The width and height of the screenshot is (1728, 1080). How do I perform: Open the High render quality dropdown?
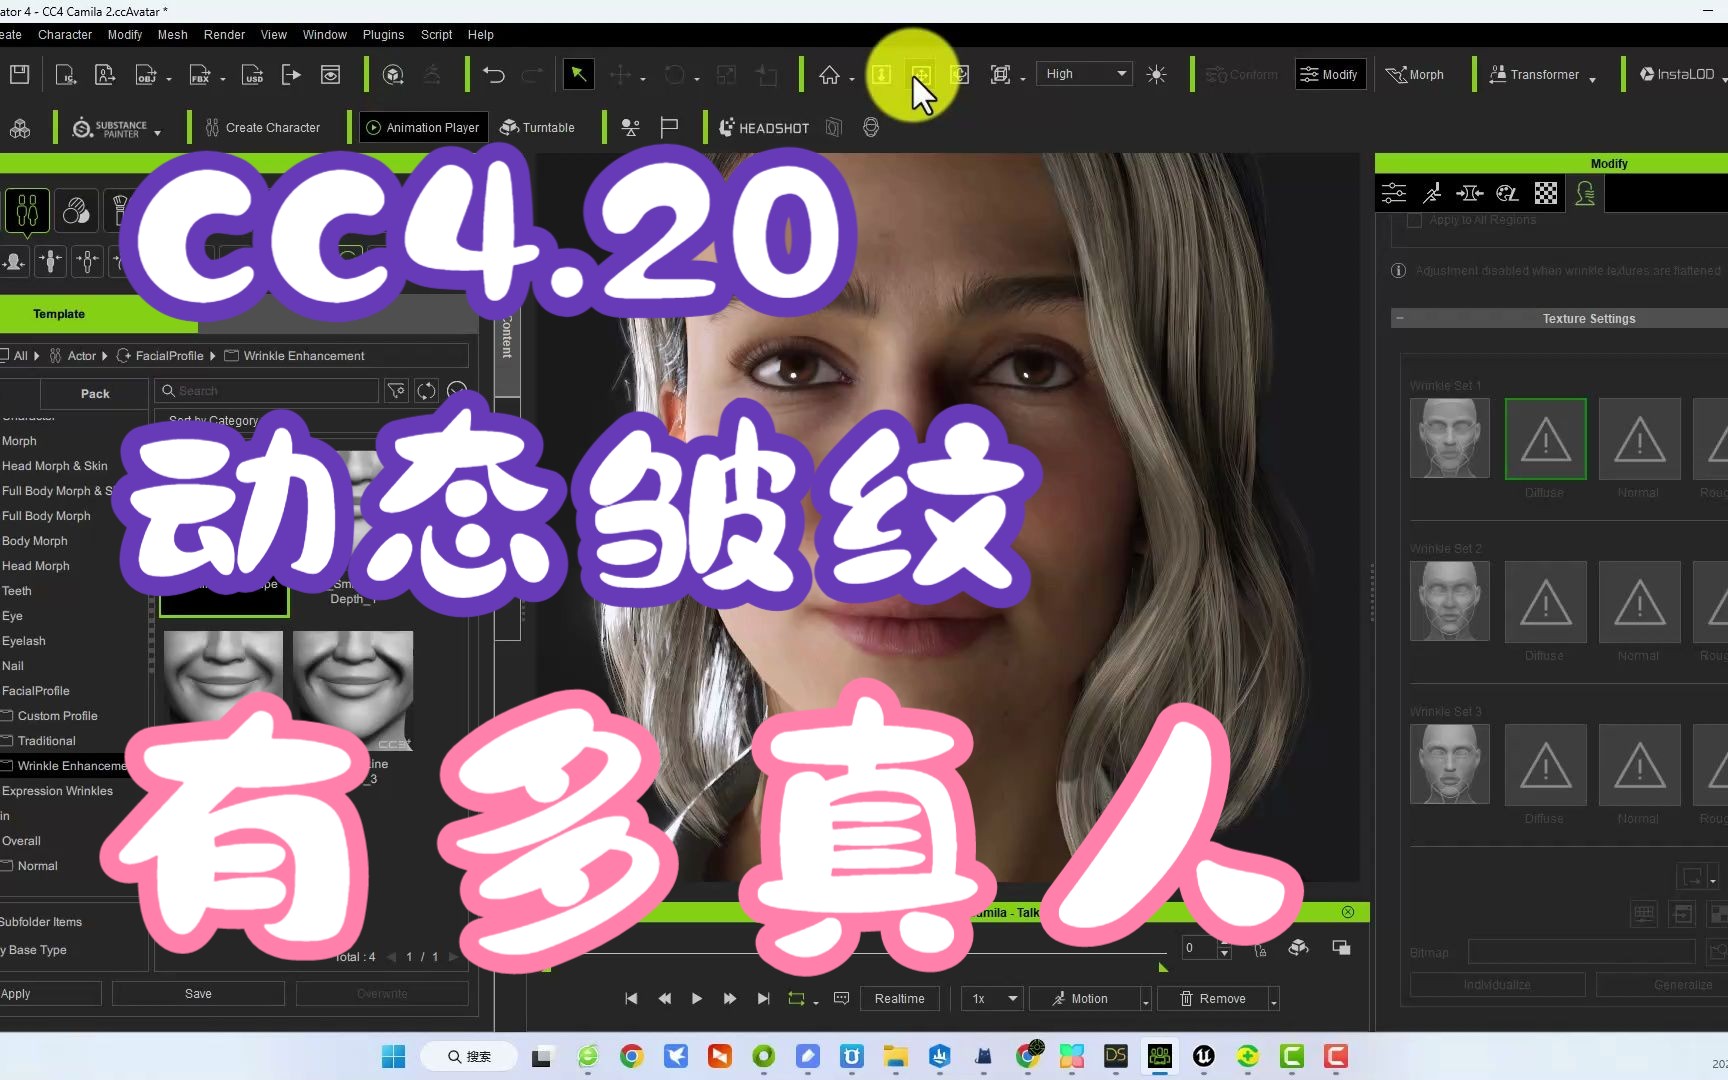(1085, 74)
